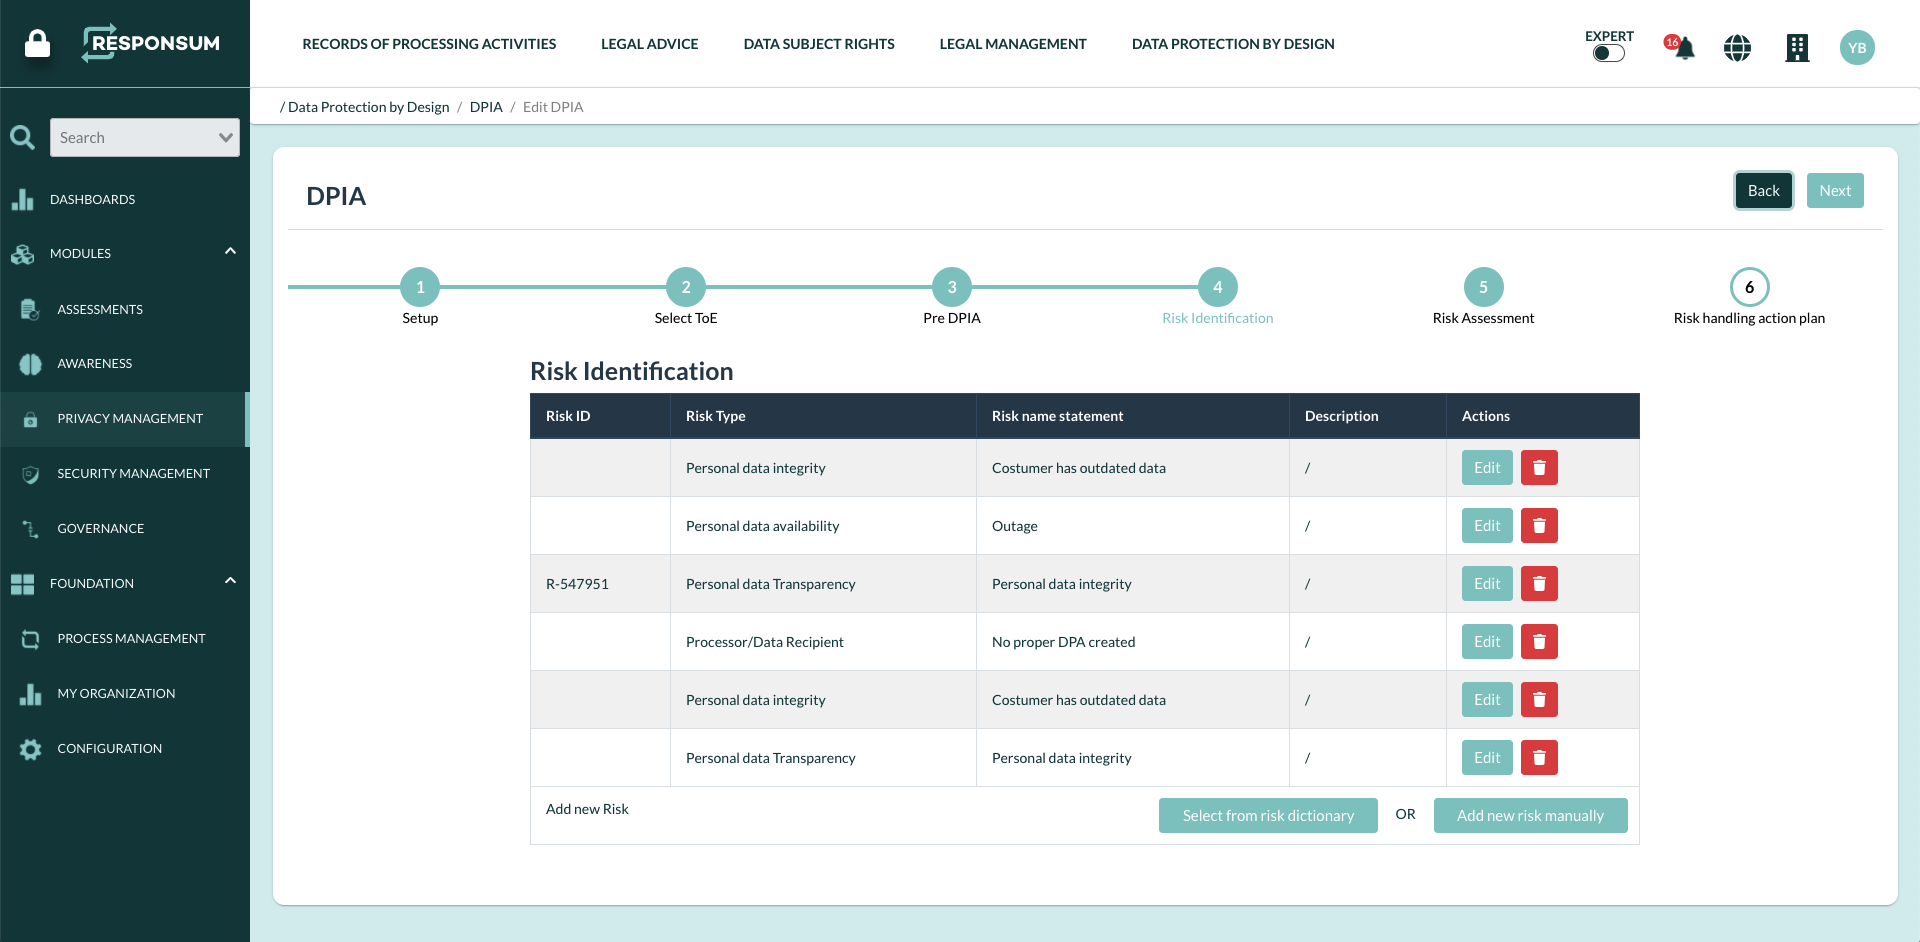
Task: Click the trash icon for risk R-547951
Action: (1539, 583)
